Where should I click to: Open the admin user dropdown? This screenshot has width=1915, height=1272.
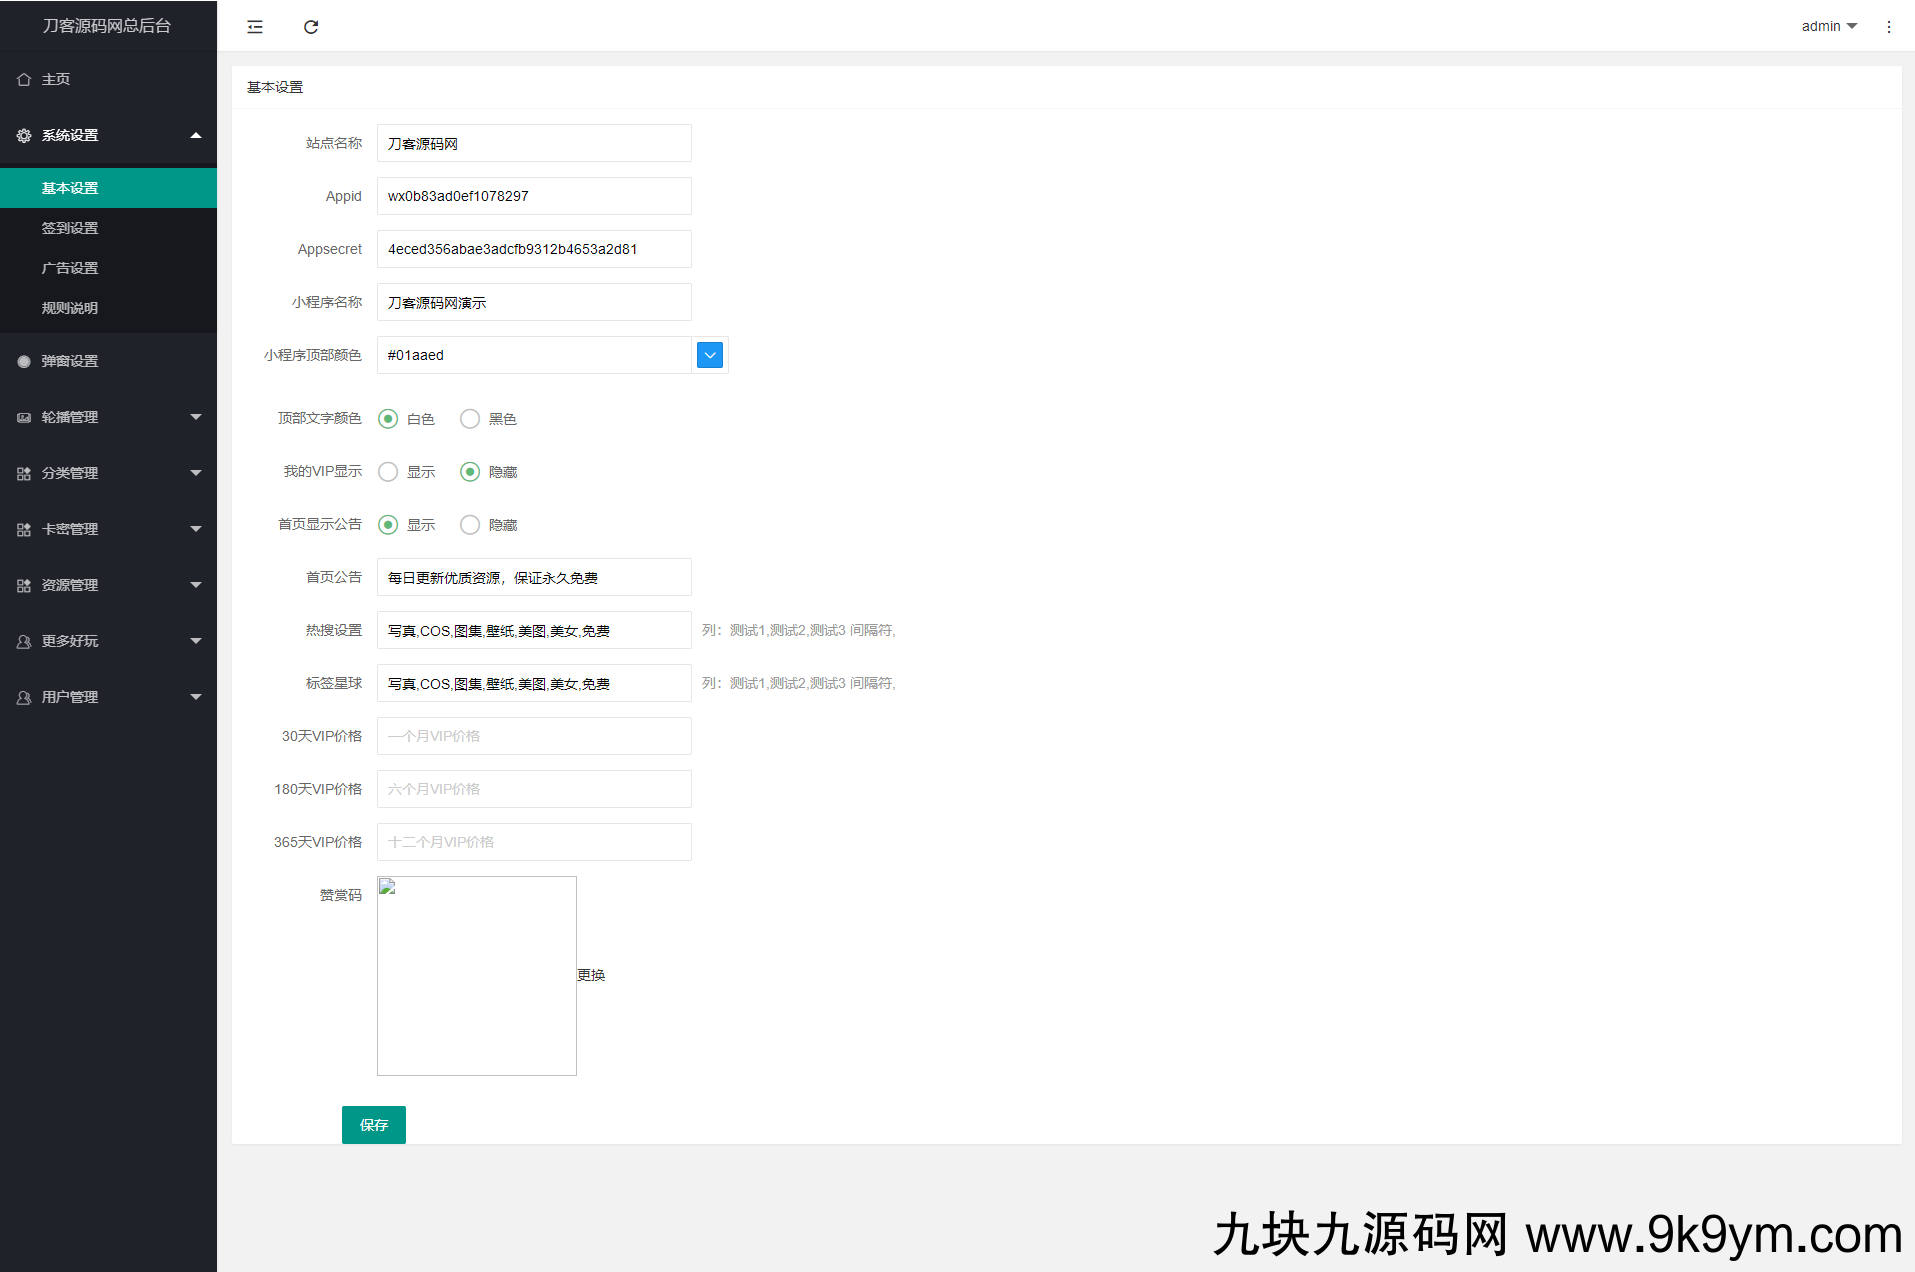coord(1828,27)
